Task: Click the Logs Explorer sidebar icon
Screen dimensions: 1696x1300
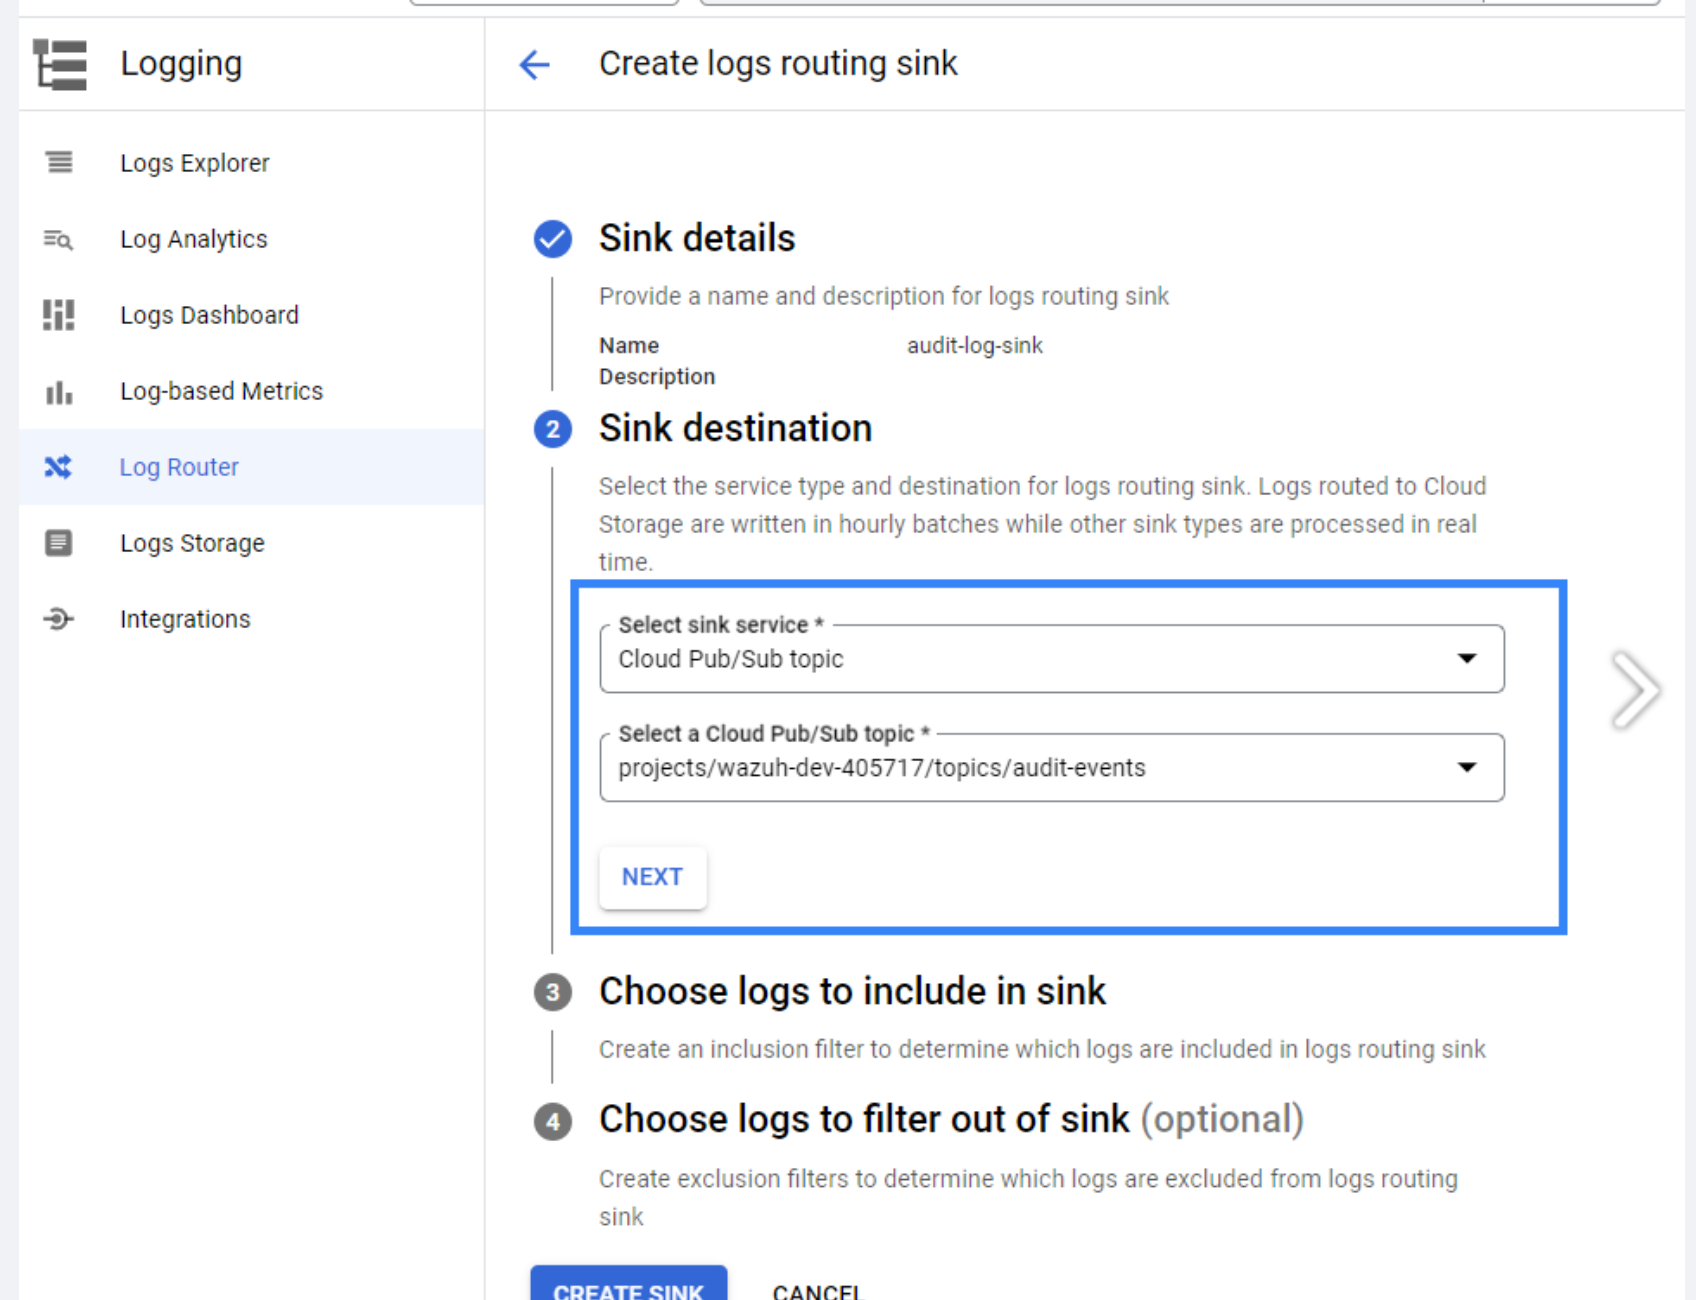Action: coord(59,162)
